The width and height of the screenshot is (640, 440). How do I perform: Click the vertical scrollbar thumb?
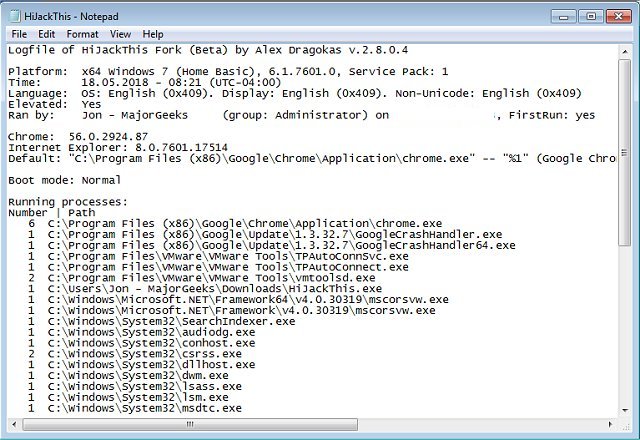[624, 153]
